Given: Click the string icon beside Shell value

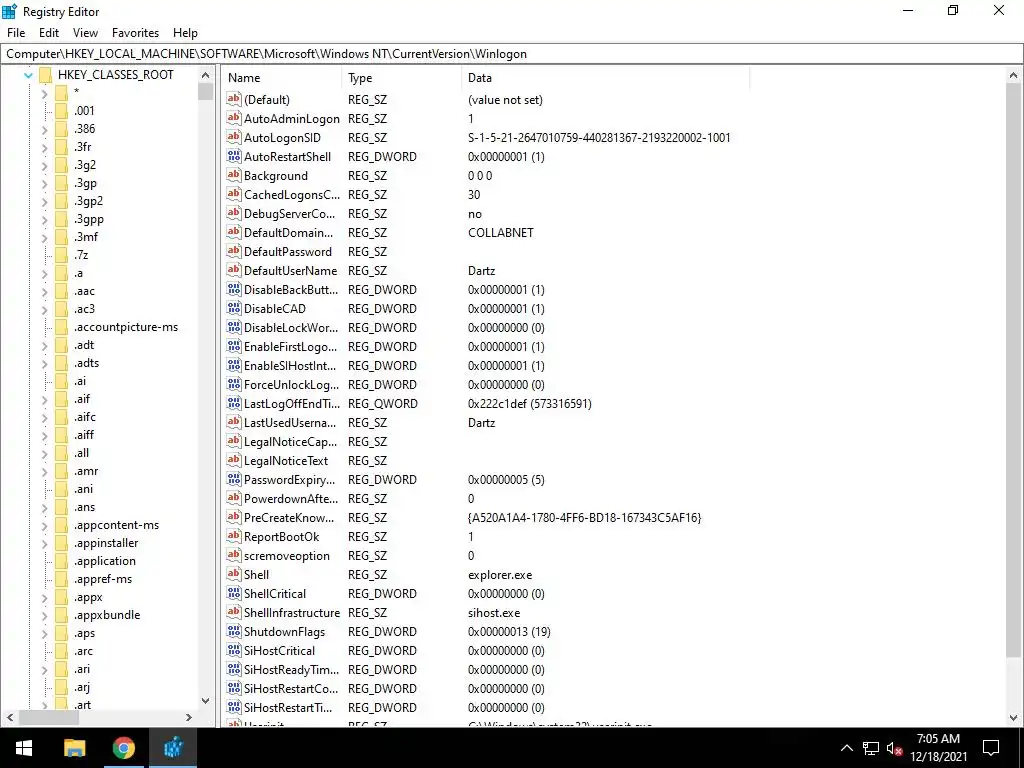Looking at the screenshot, I should [x=234, y=574].
